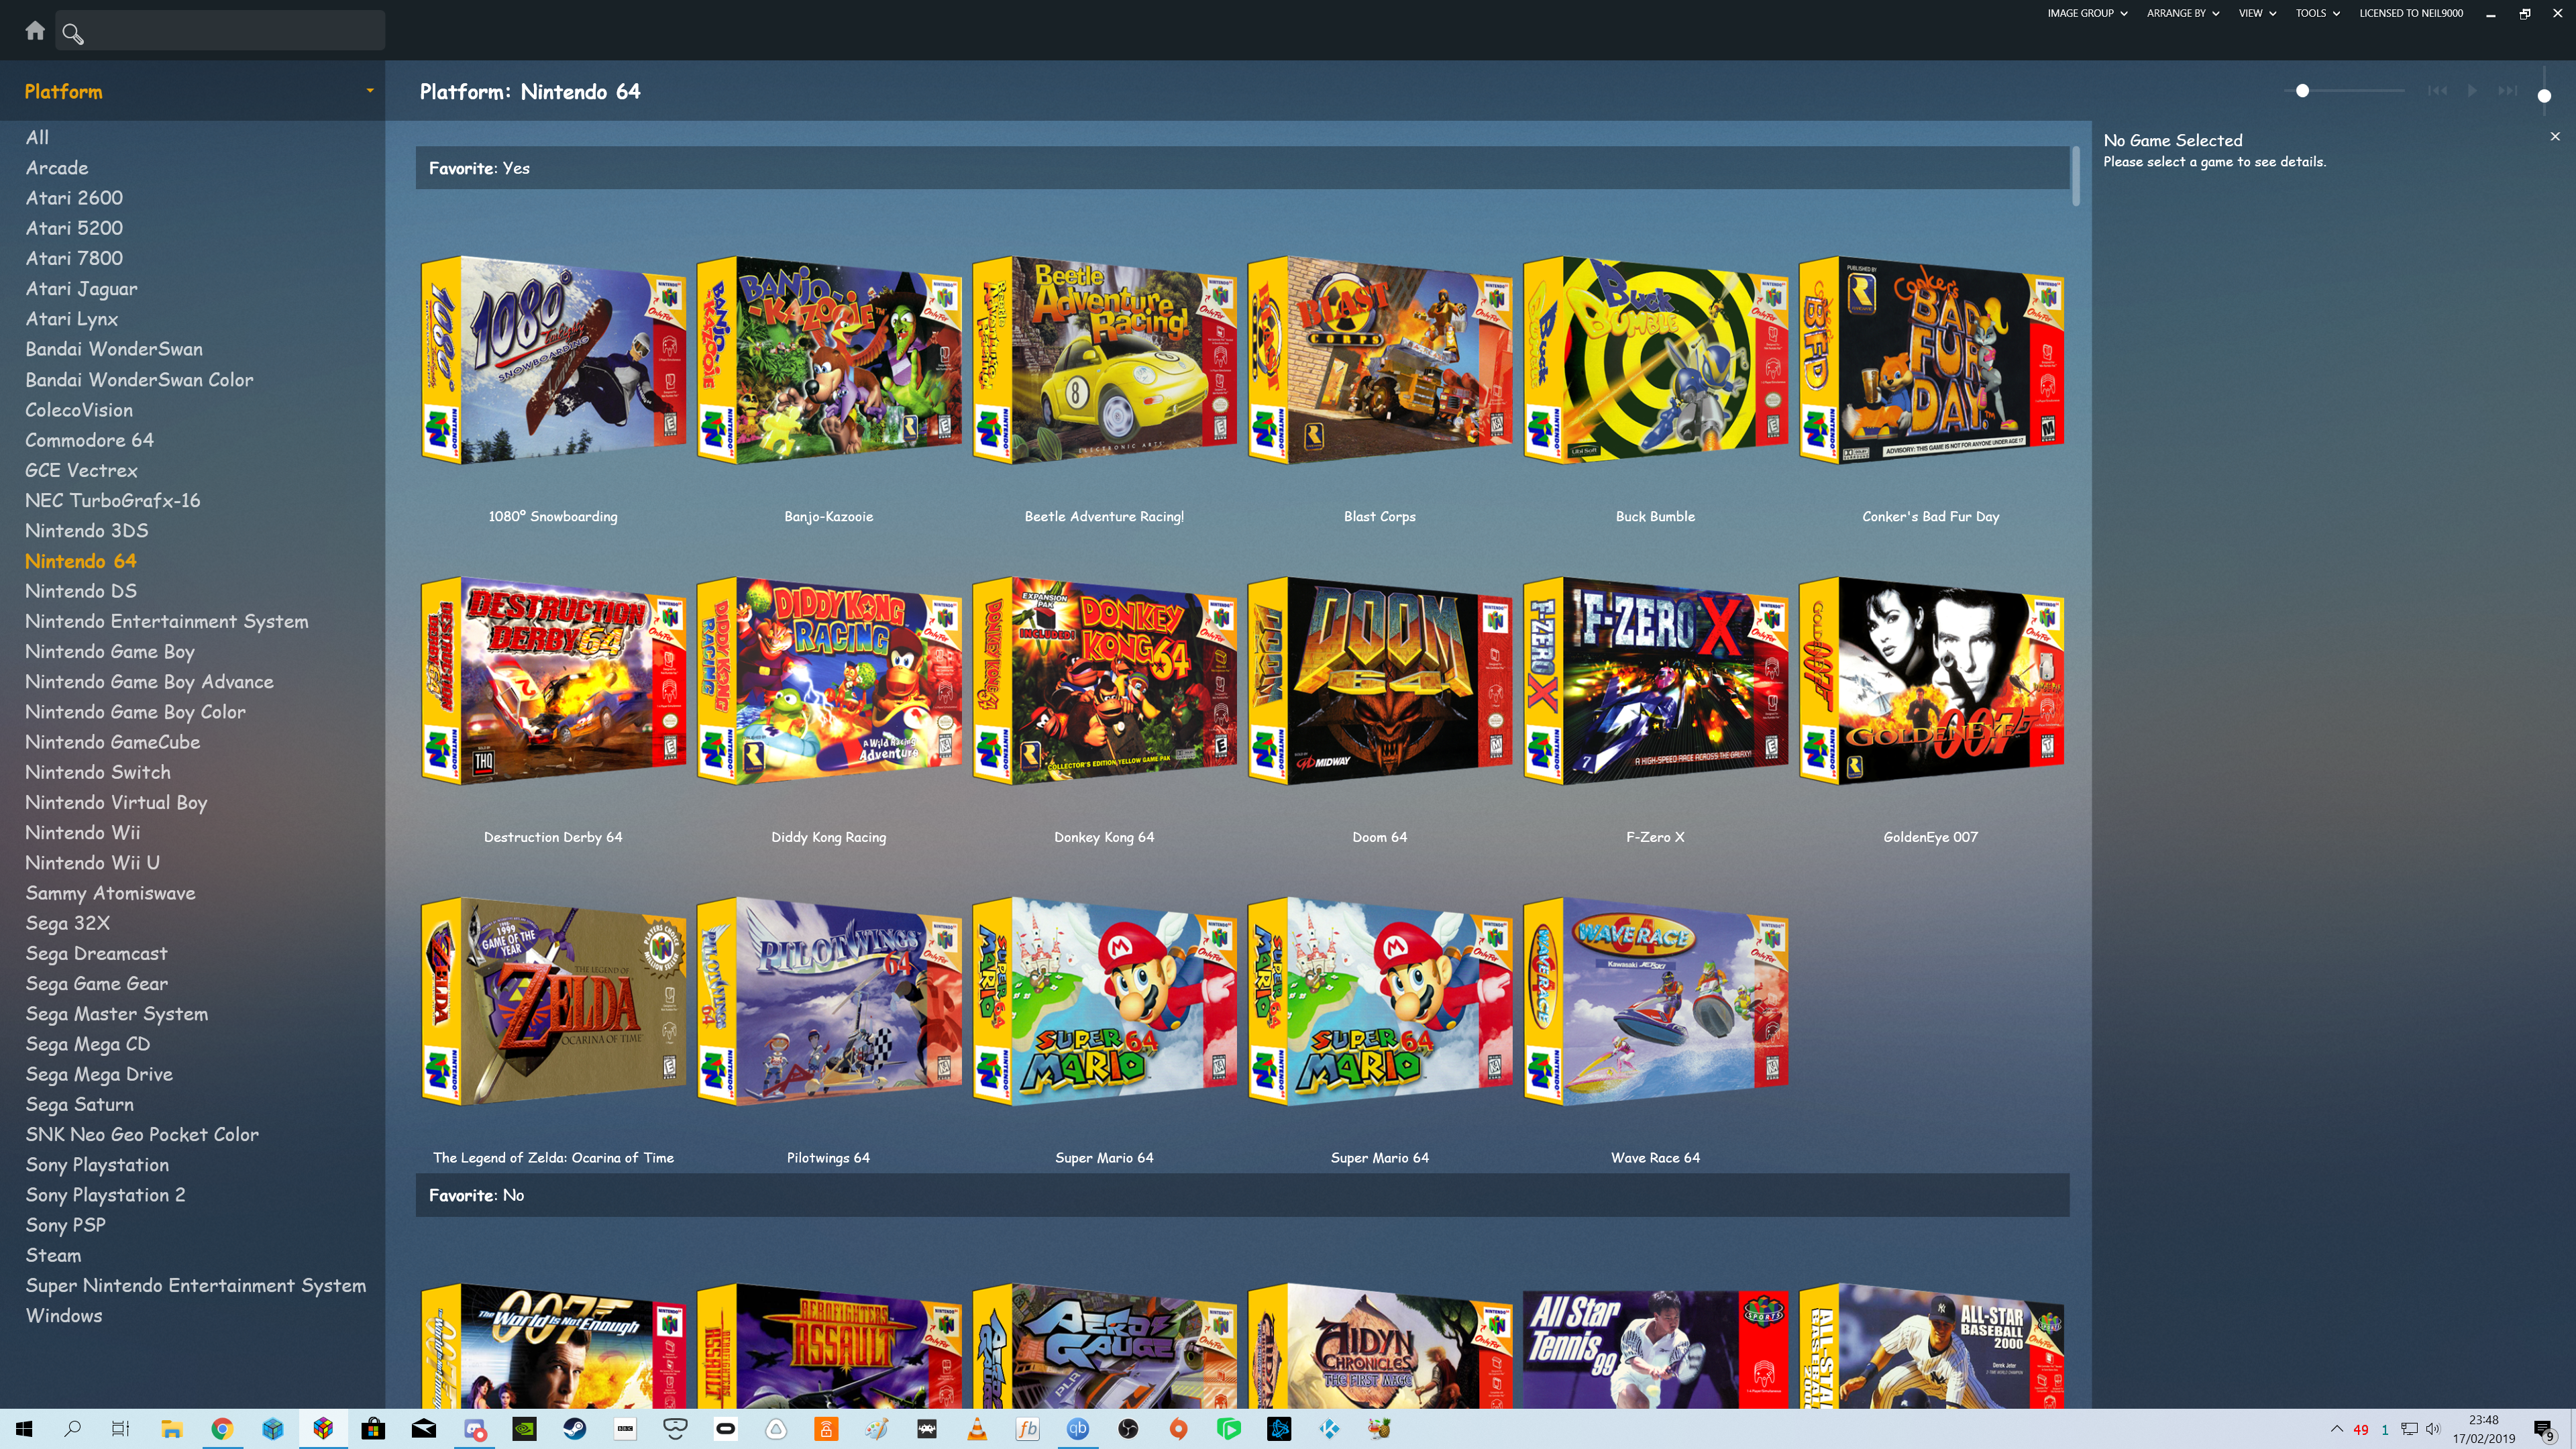Select Blast Corps box art
2576x1449 pixels.
coord(1380,360)
